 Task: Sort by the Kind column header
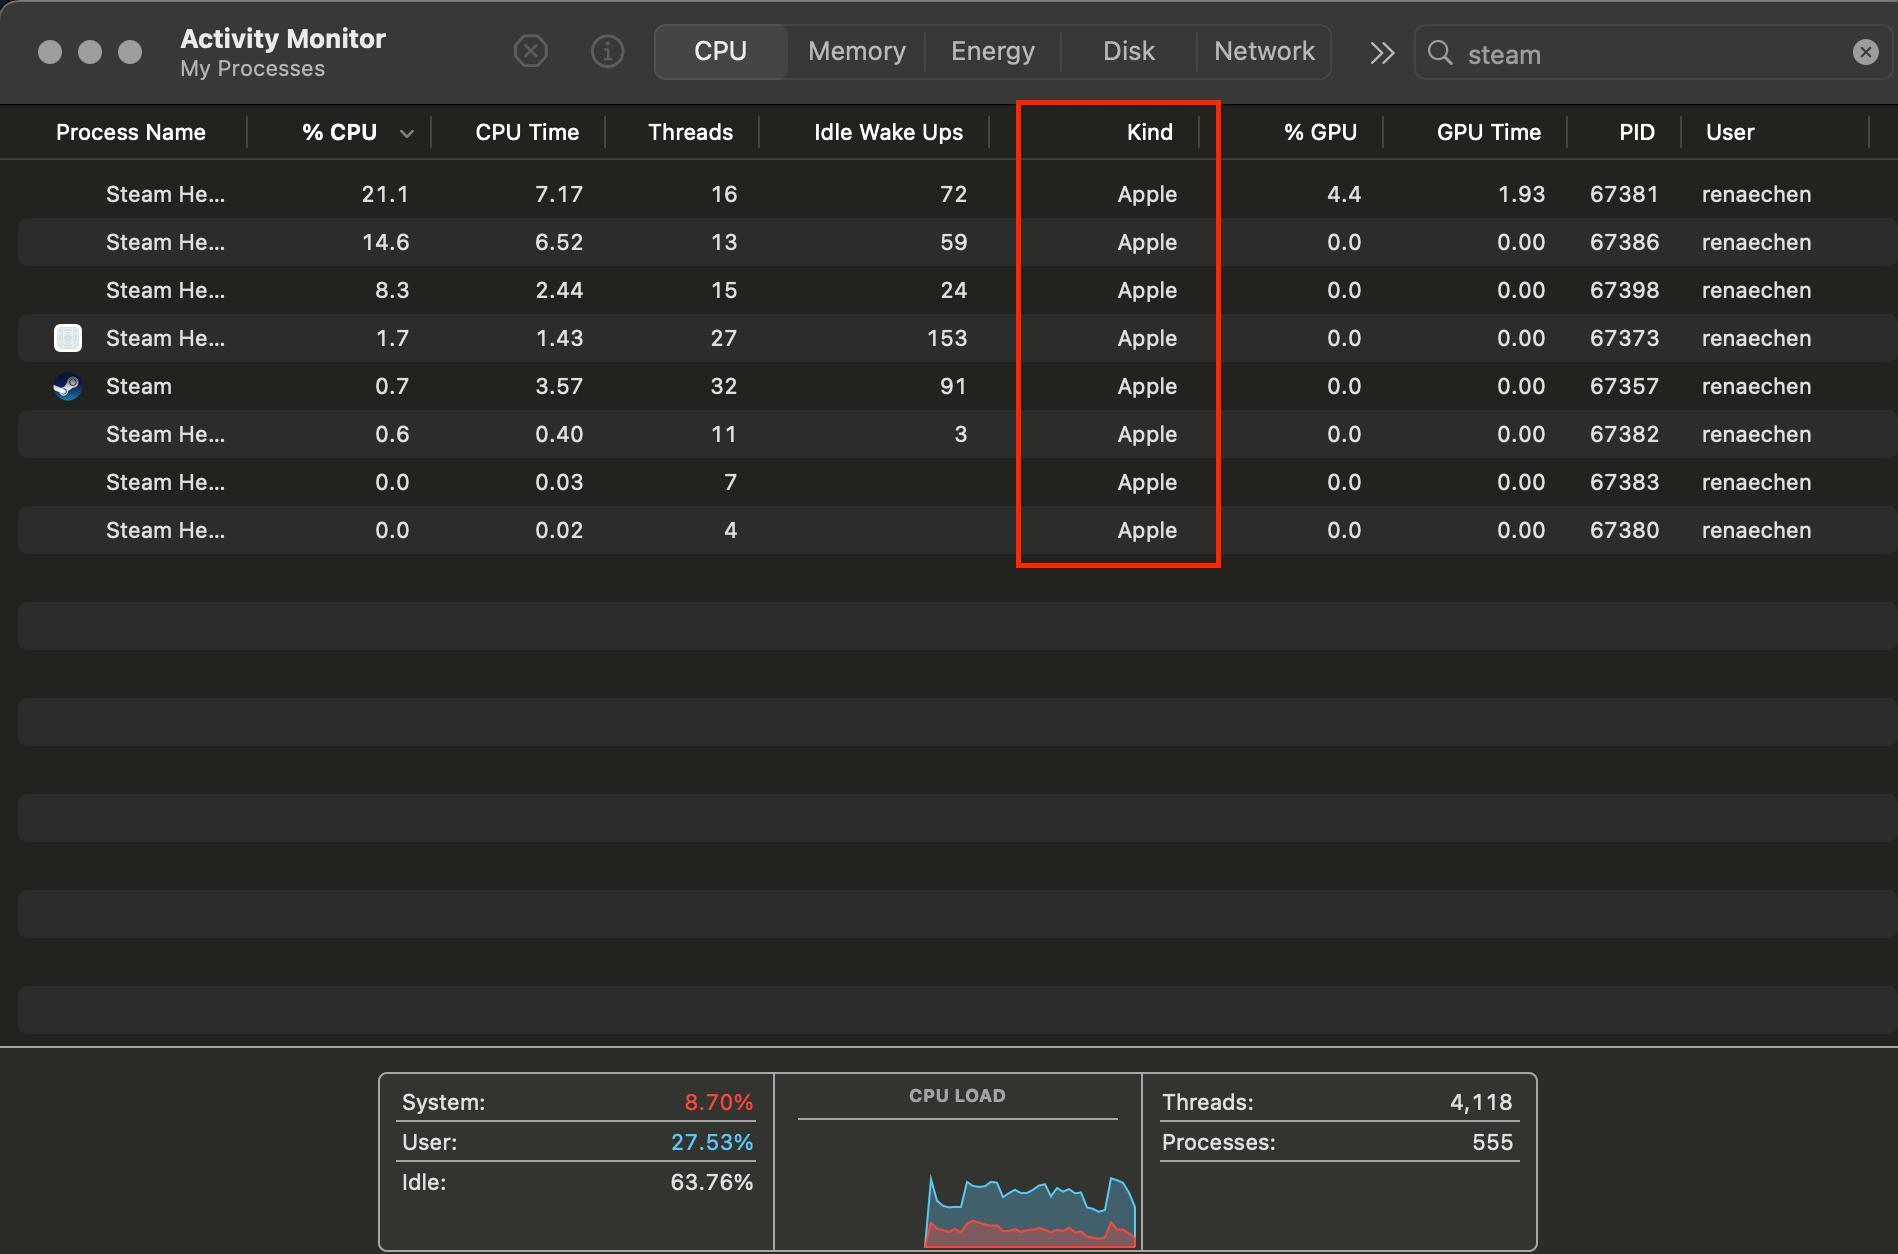(x=1149, y=132)
